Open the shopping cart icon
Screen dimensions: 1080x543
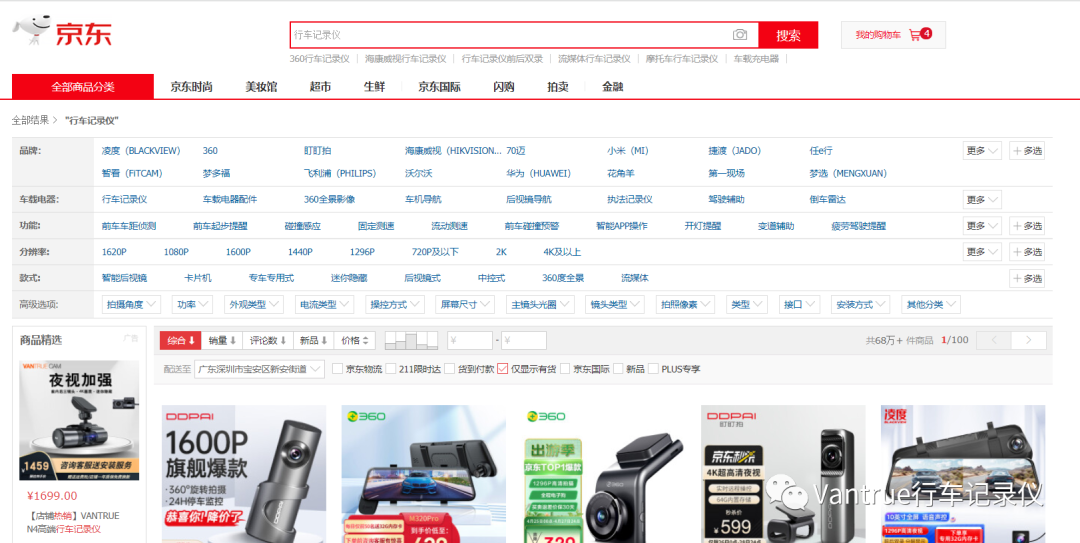(915, 34)
